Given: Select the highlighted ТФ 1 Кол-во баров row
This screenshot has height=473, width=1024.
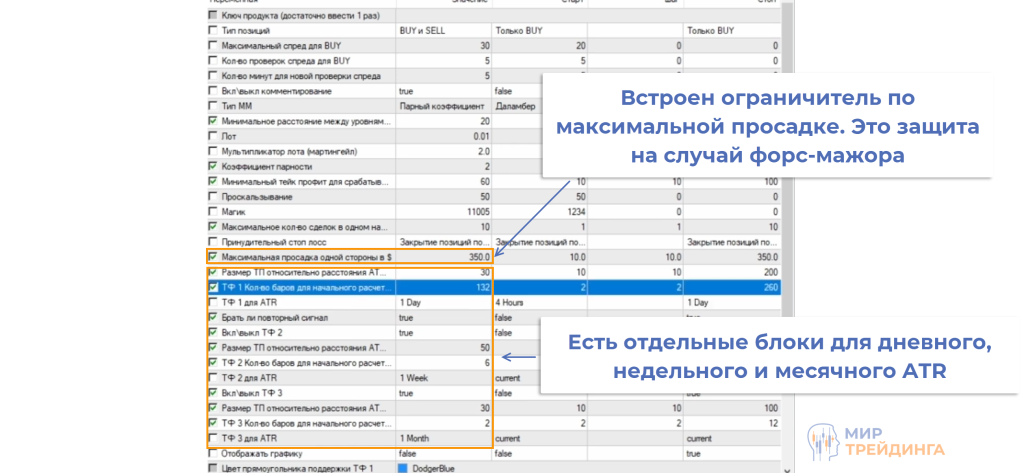Looking at the screenshot, I should (x=300, y=287).
